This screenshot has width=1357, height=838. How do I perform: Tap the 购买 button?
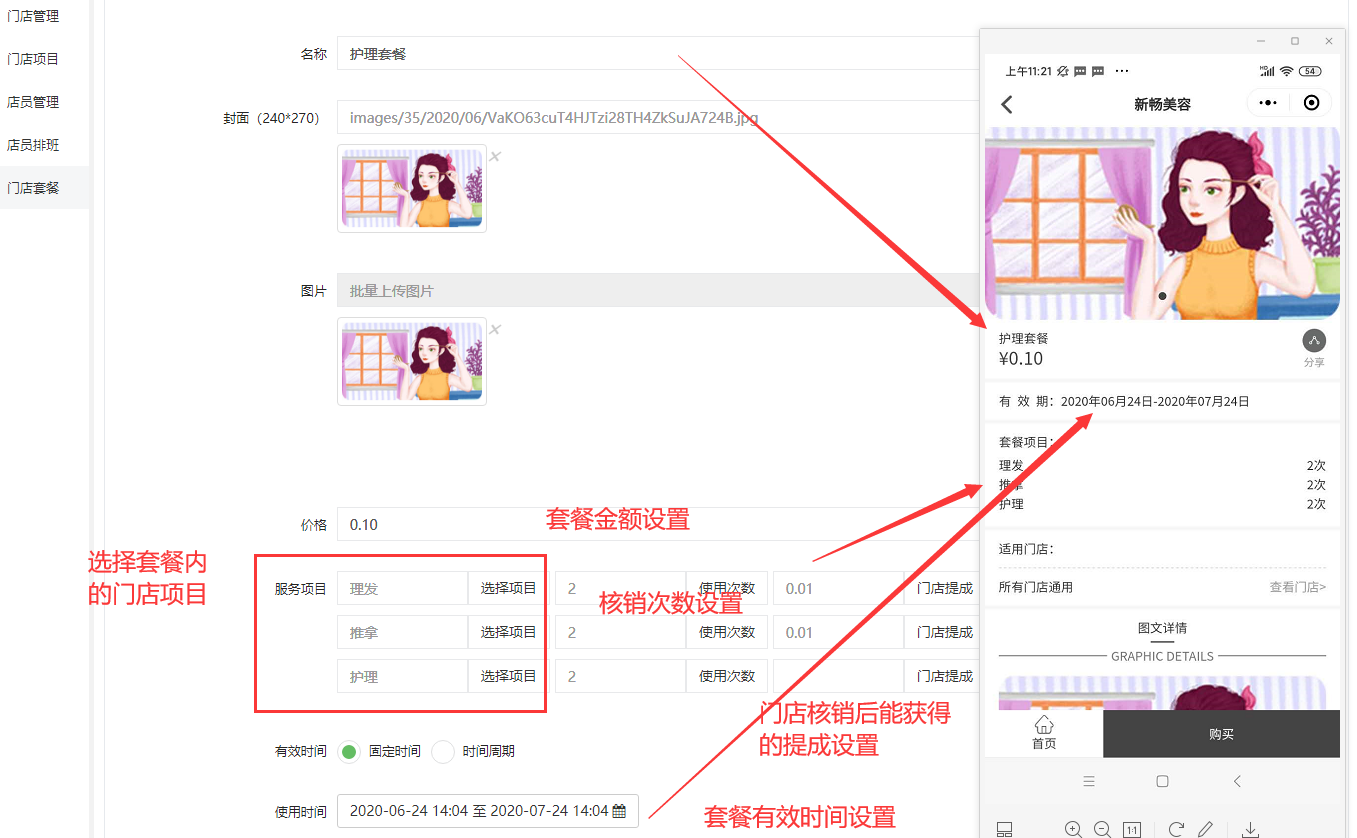(1221, 734)
